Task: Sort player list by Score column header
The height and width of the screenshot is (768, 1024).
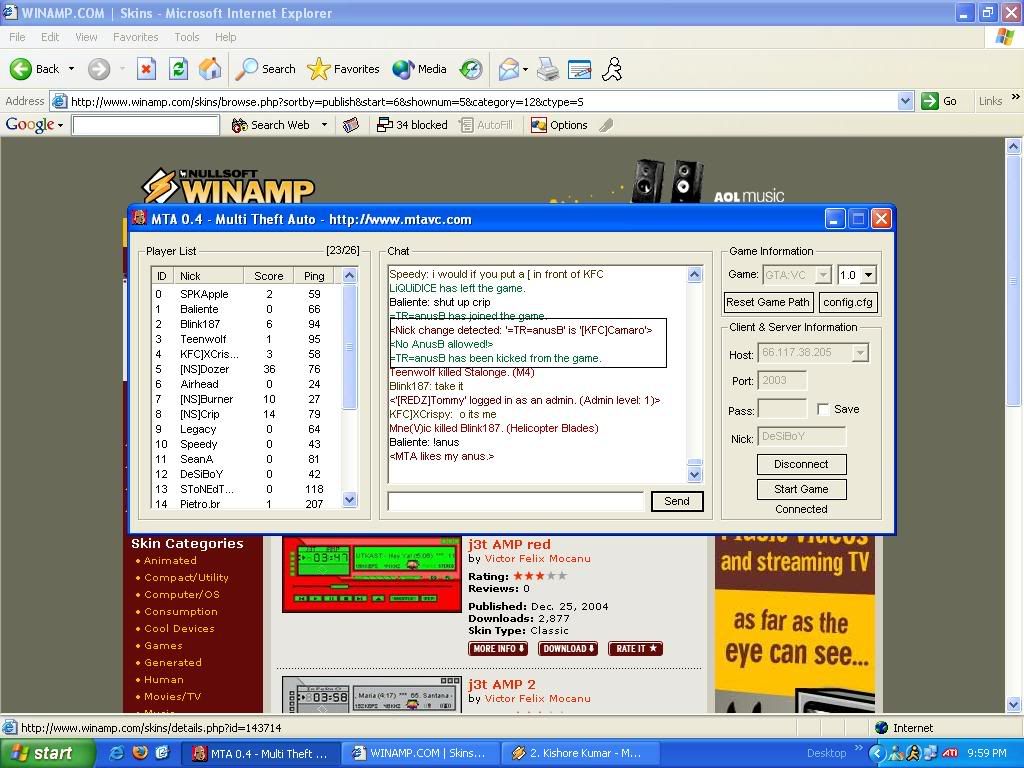Action: [x=268, y=276]
